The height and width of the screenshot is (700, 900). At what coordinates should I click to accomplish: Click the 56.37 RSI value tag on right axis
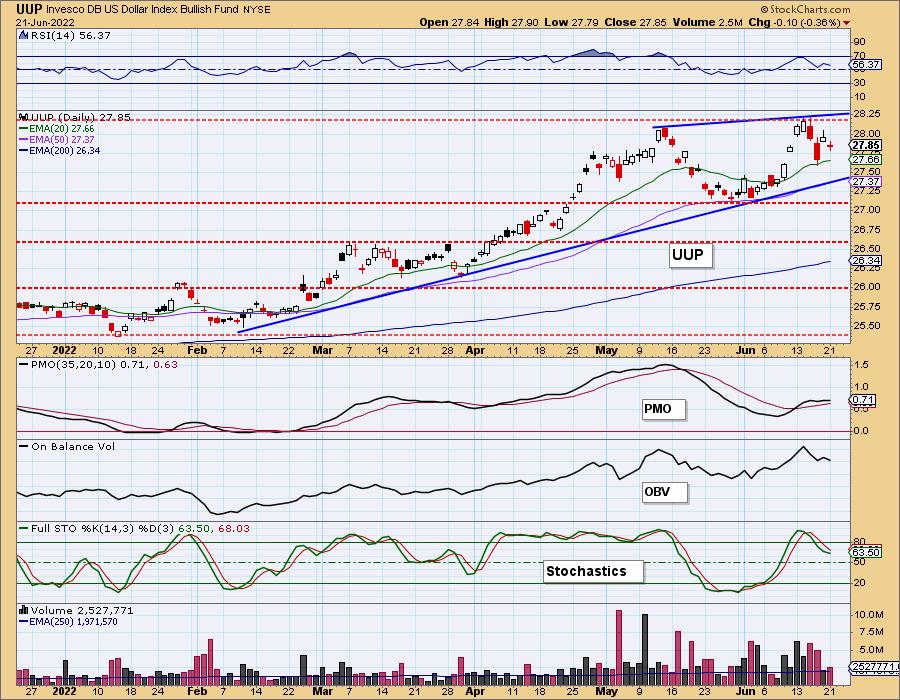tap(866, 65)
